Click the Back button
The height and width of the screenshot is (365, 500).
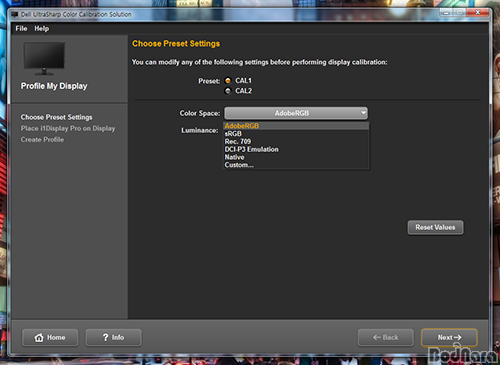[386, 338]
